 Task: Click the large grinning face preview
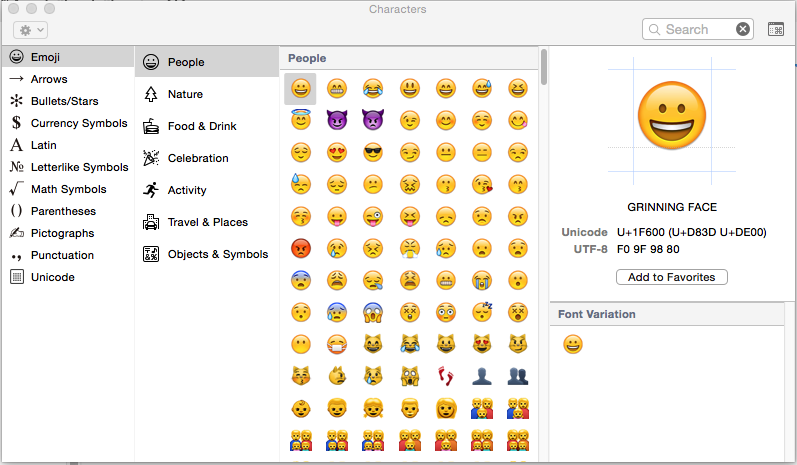(x=671, y=115)
